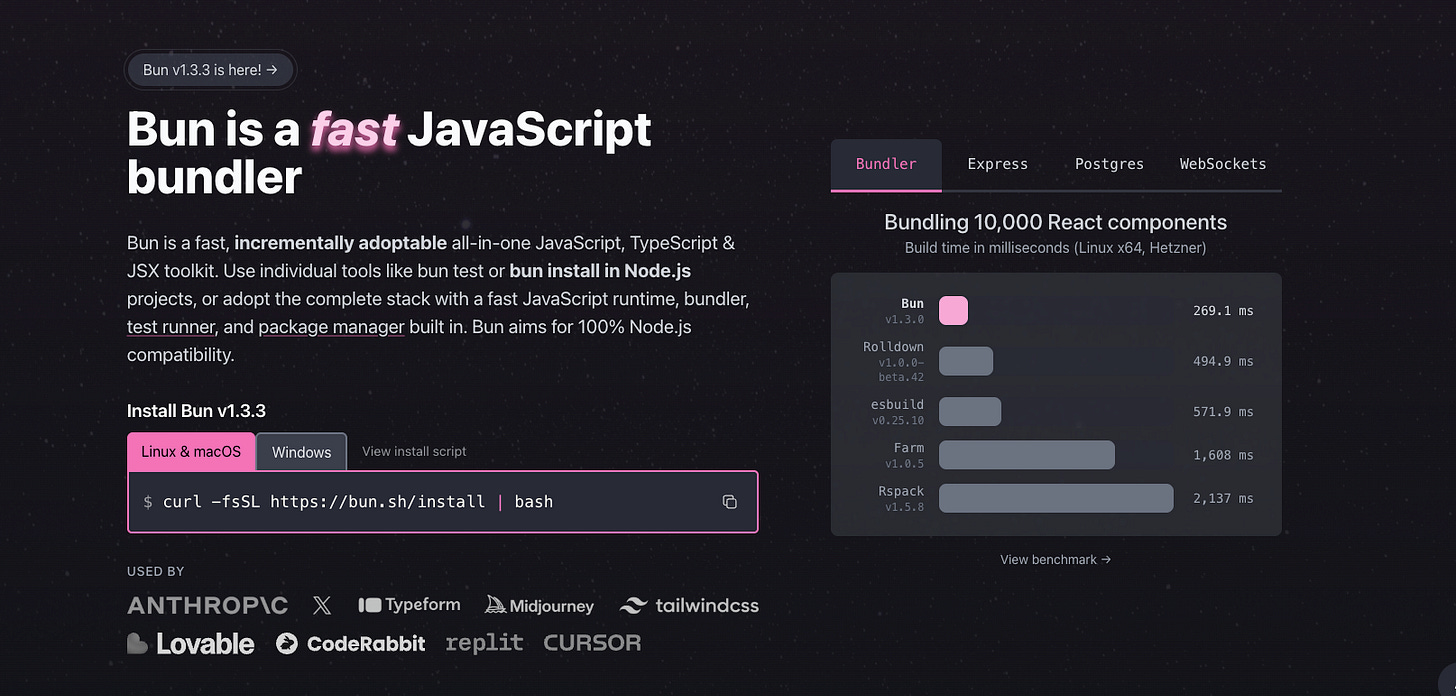Click the highlighted word fast in headline
Screen dimensions: 1456x696
(x=355, y=131)
